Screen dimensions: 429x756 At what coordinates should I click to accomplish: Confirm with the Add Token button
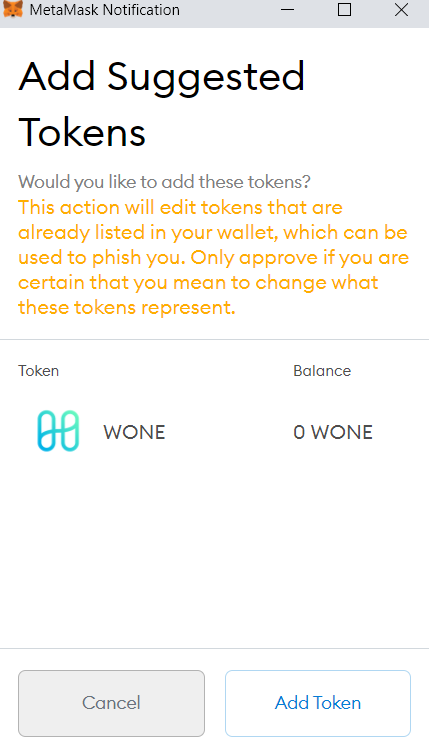(x=318, y=703)
